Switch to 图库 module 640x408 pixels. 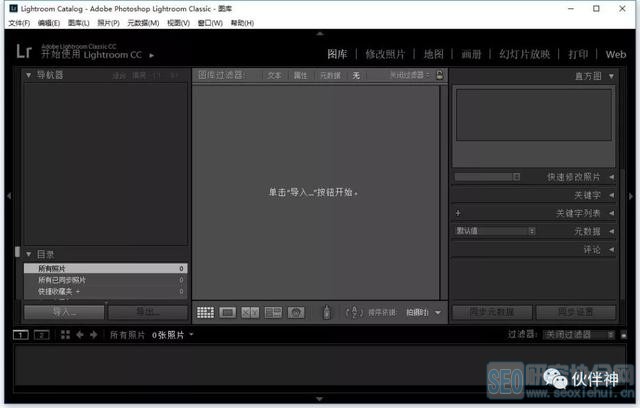point(338,54)
